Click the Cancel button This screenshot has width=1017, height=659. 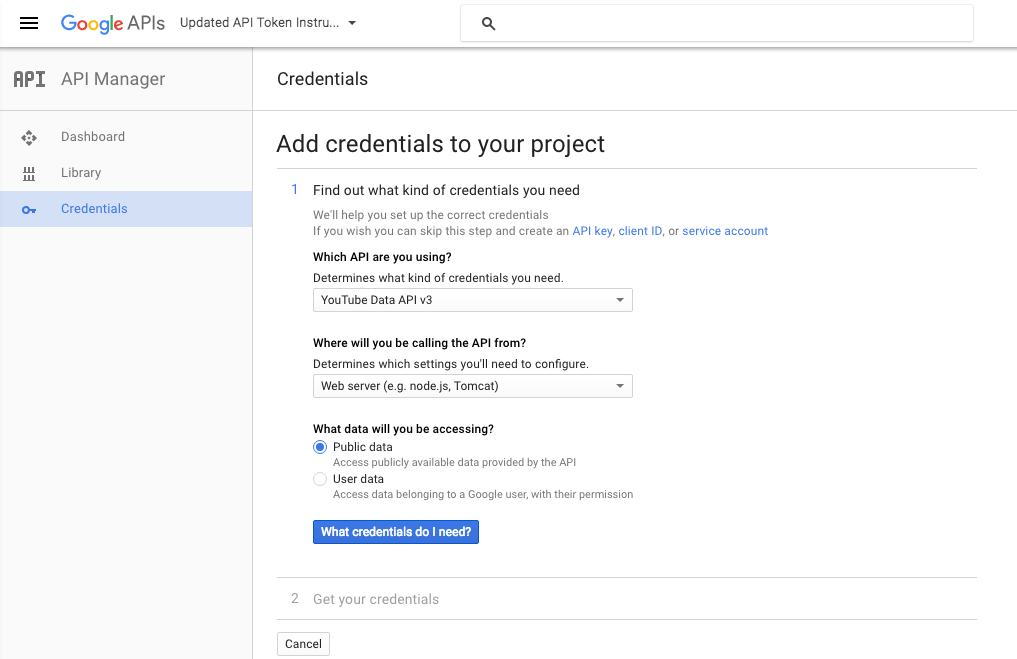click(x=303, y=644)
